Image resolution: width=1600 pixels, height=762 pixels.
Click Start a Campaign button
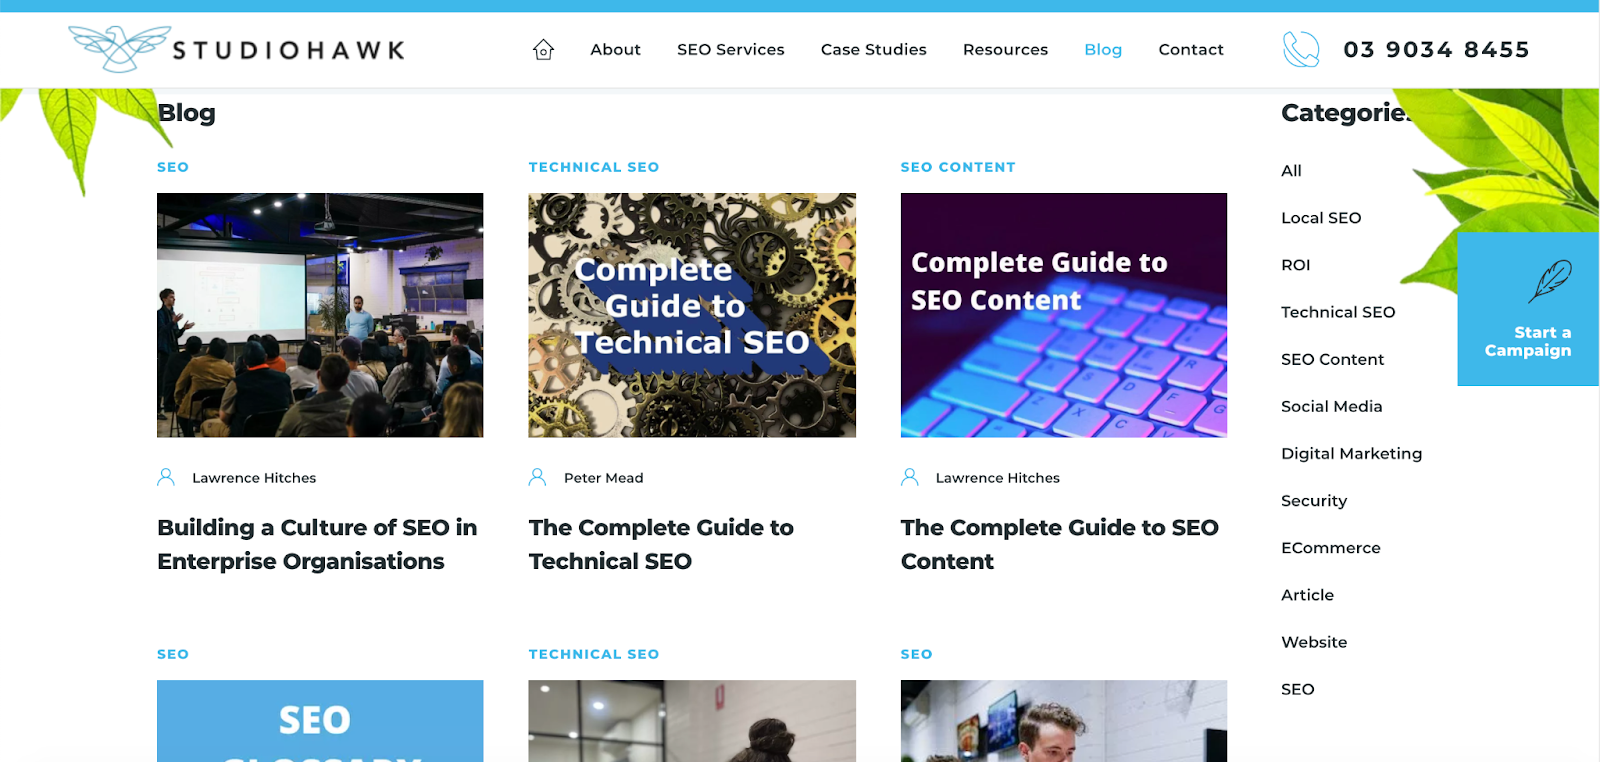(1528, 309)
